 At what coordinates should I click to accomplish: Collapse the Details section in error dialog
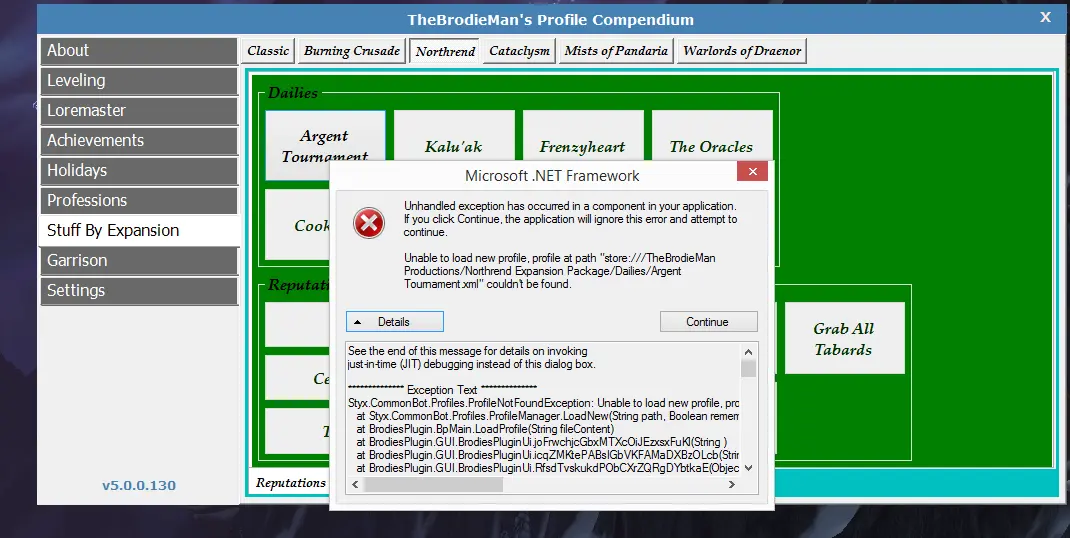click(x=394, y=322)
